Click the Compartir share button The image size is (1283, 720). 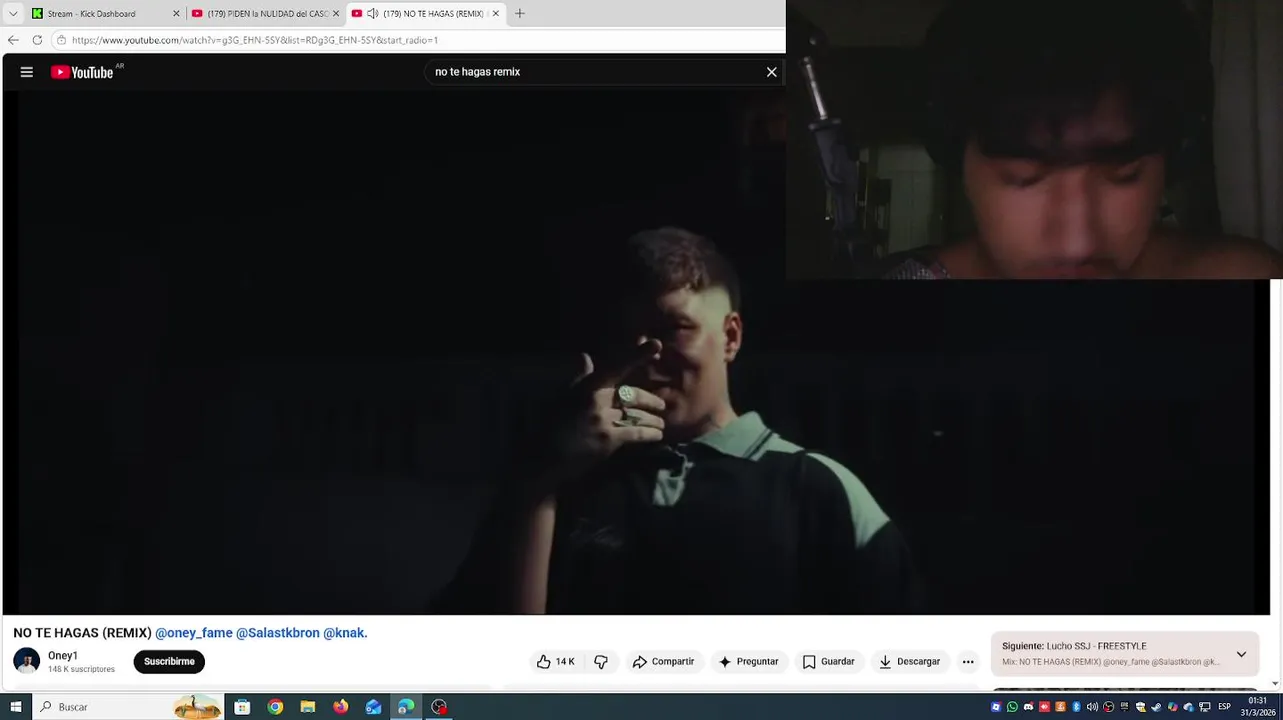663,661
